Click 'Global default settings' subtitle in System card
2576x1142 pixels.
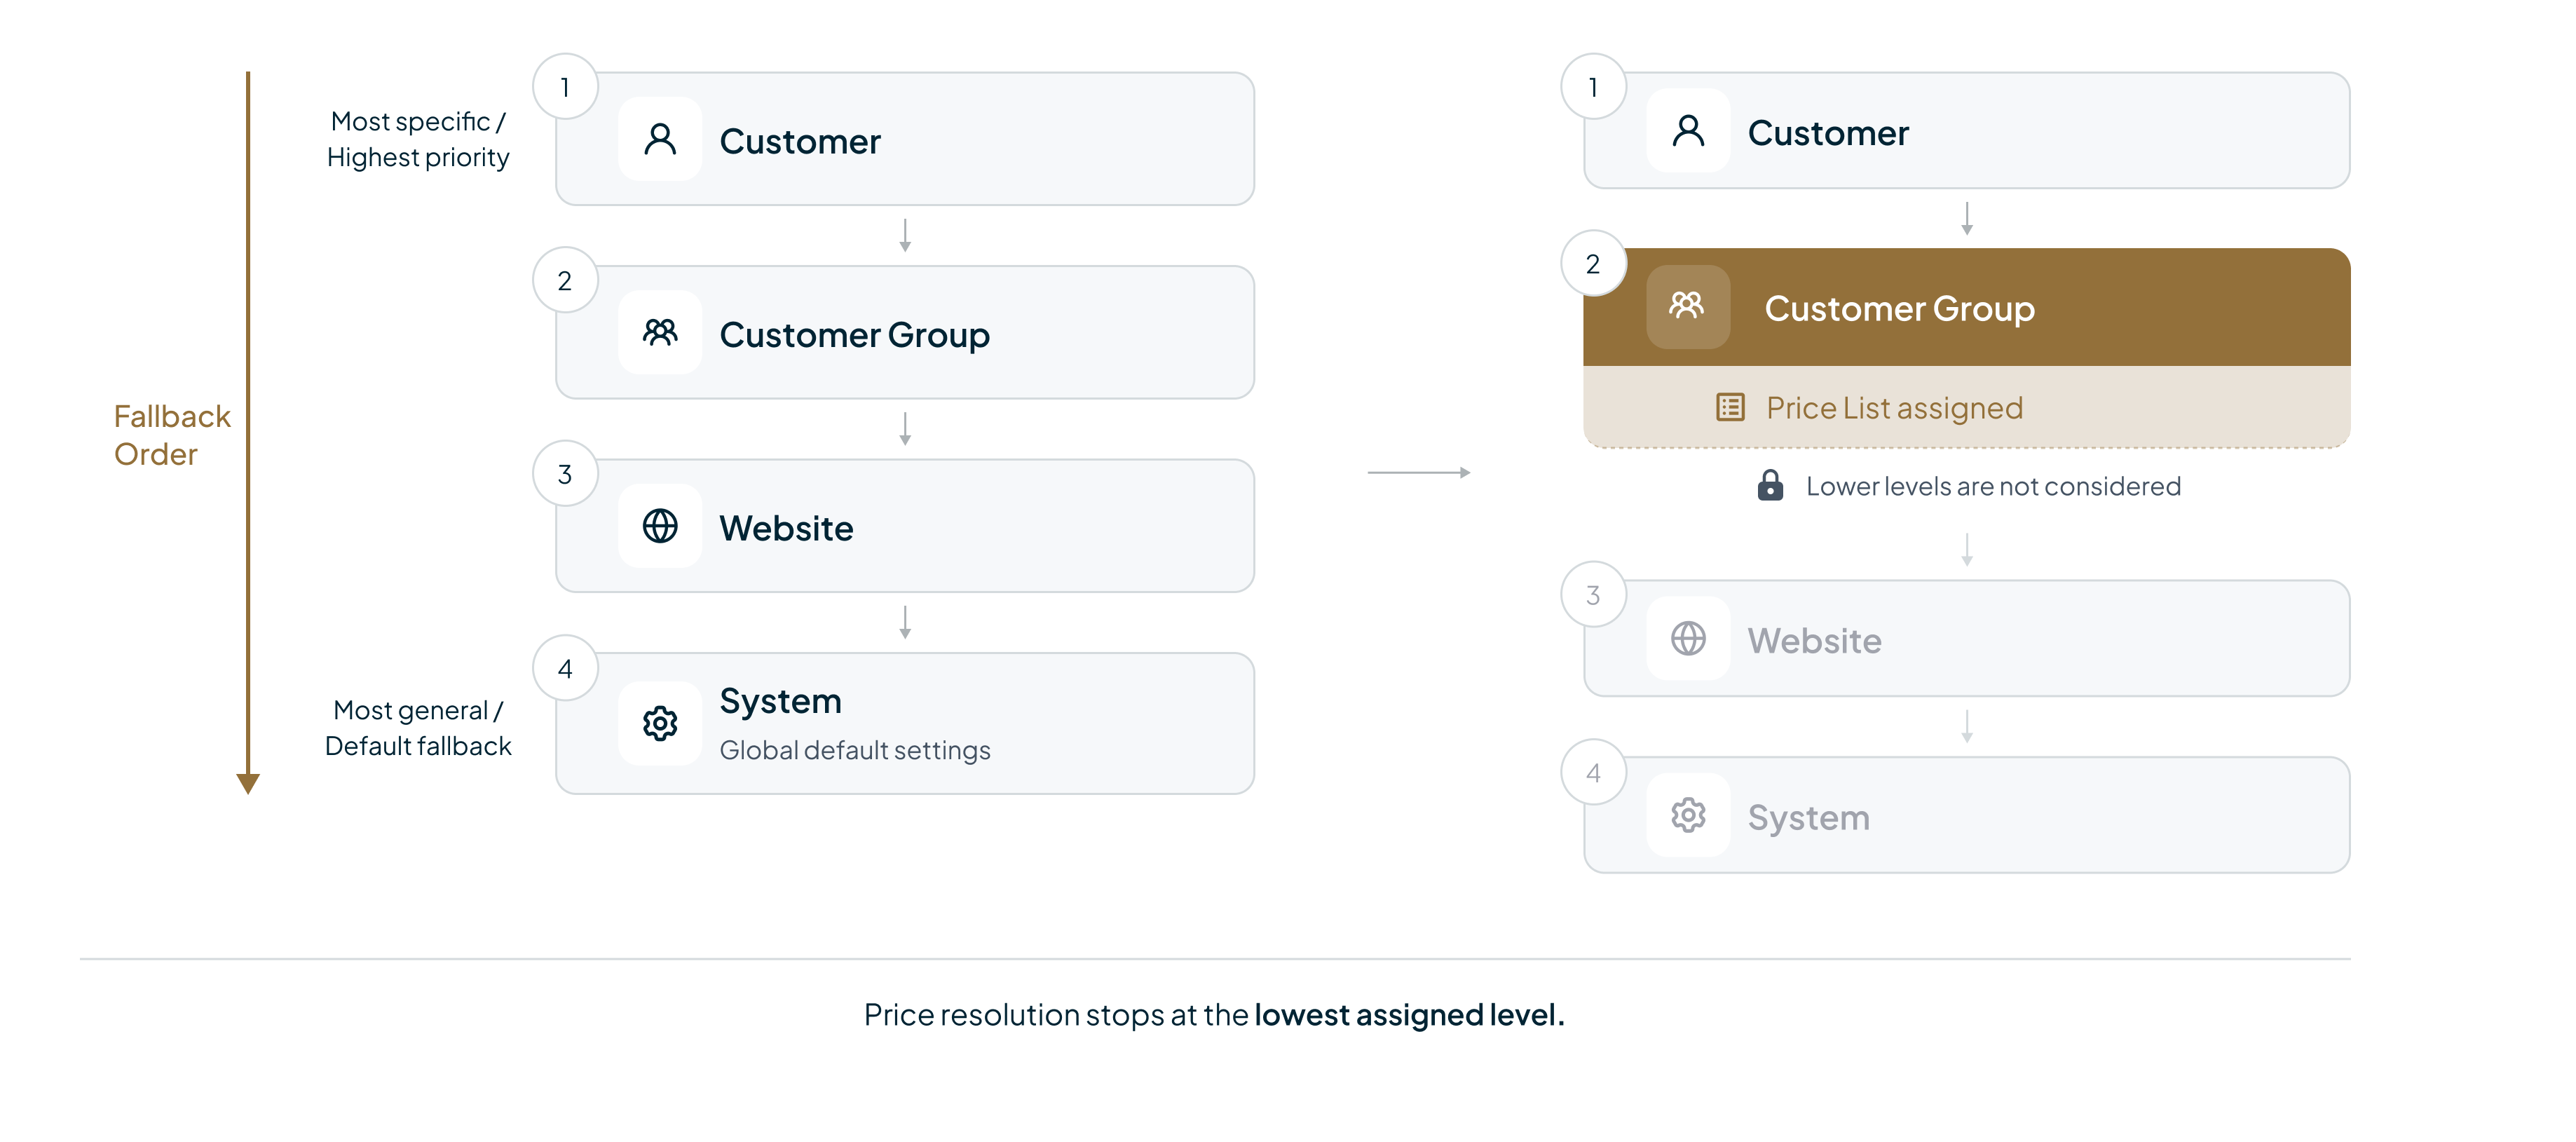[855, 750]
